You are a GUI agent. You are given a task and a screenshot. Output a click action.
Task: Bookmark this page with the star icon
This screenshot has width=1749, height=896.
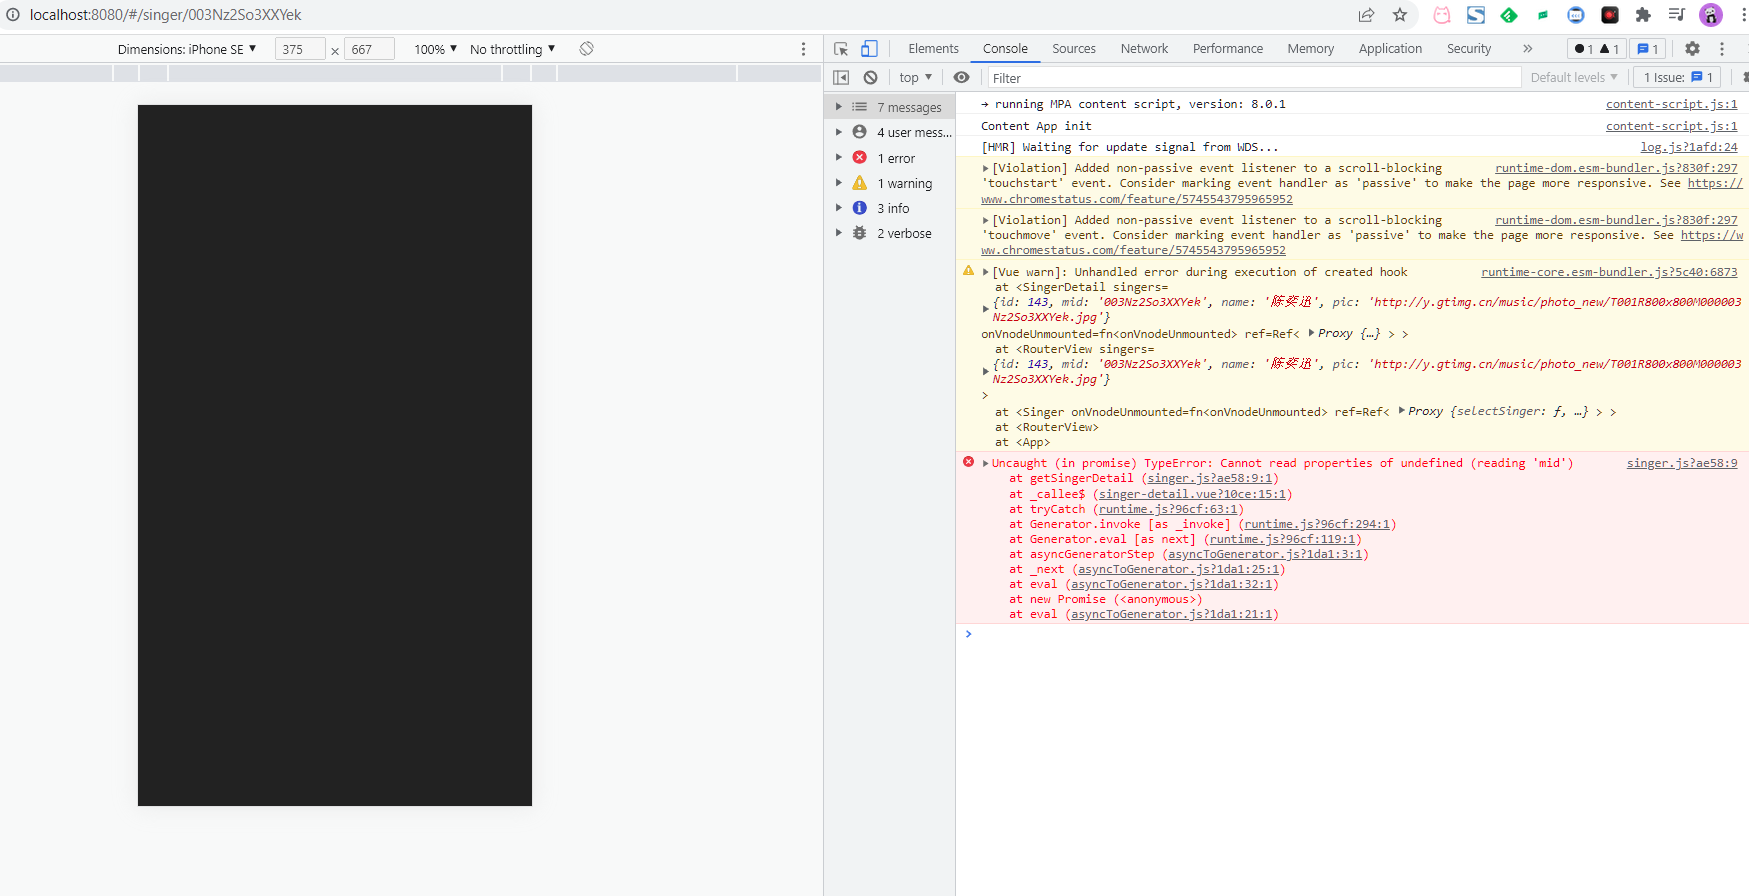click(x=1400, y=15)
